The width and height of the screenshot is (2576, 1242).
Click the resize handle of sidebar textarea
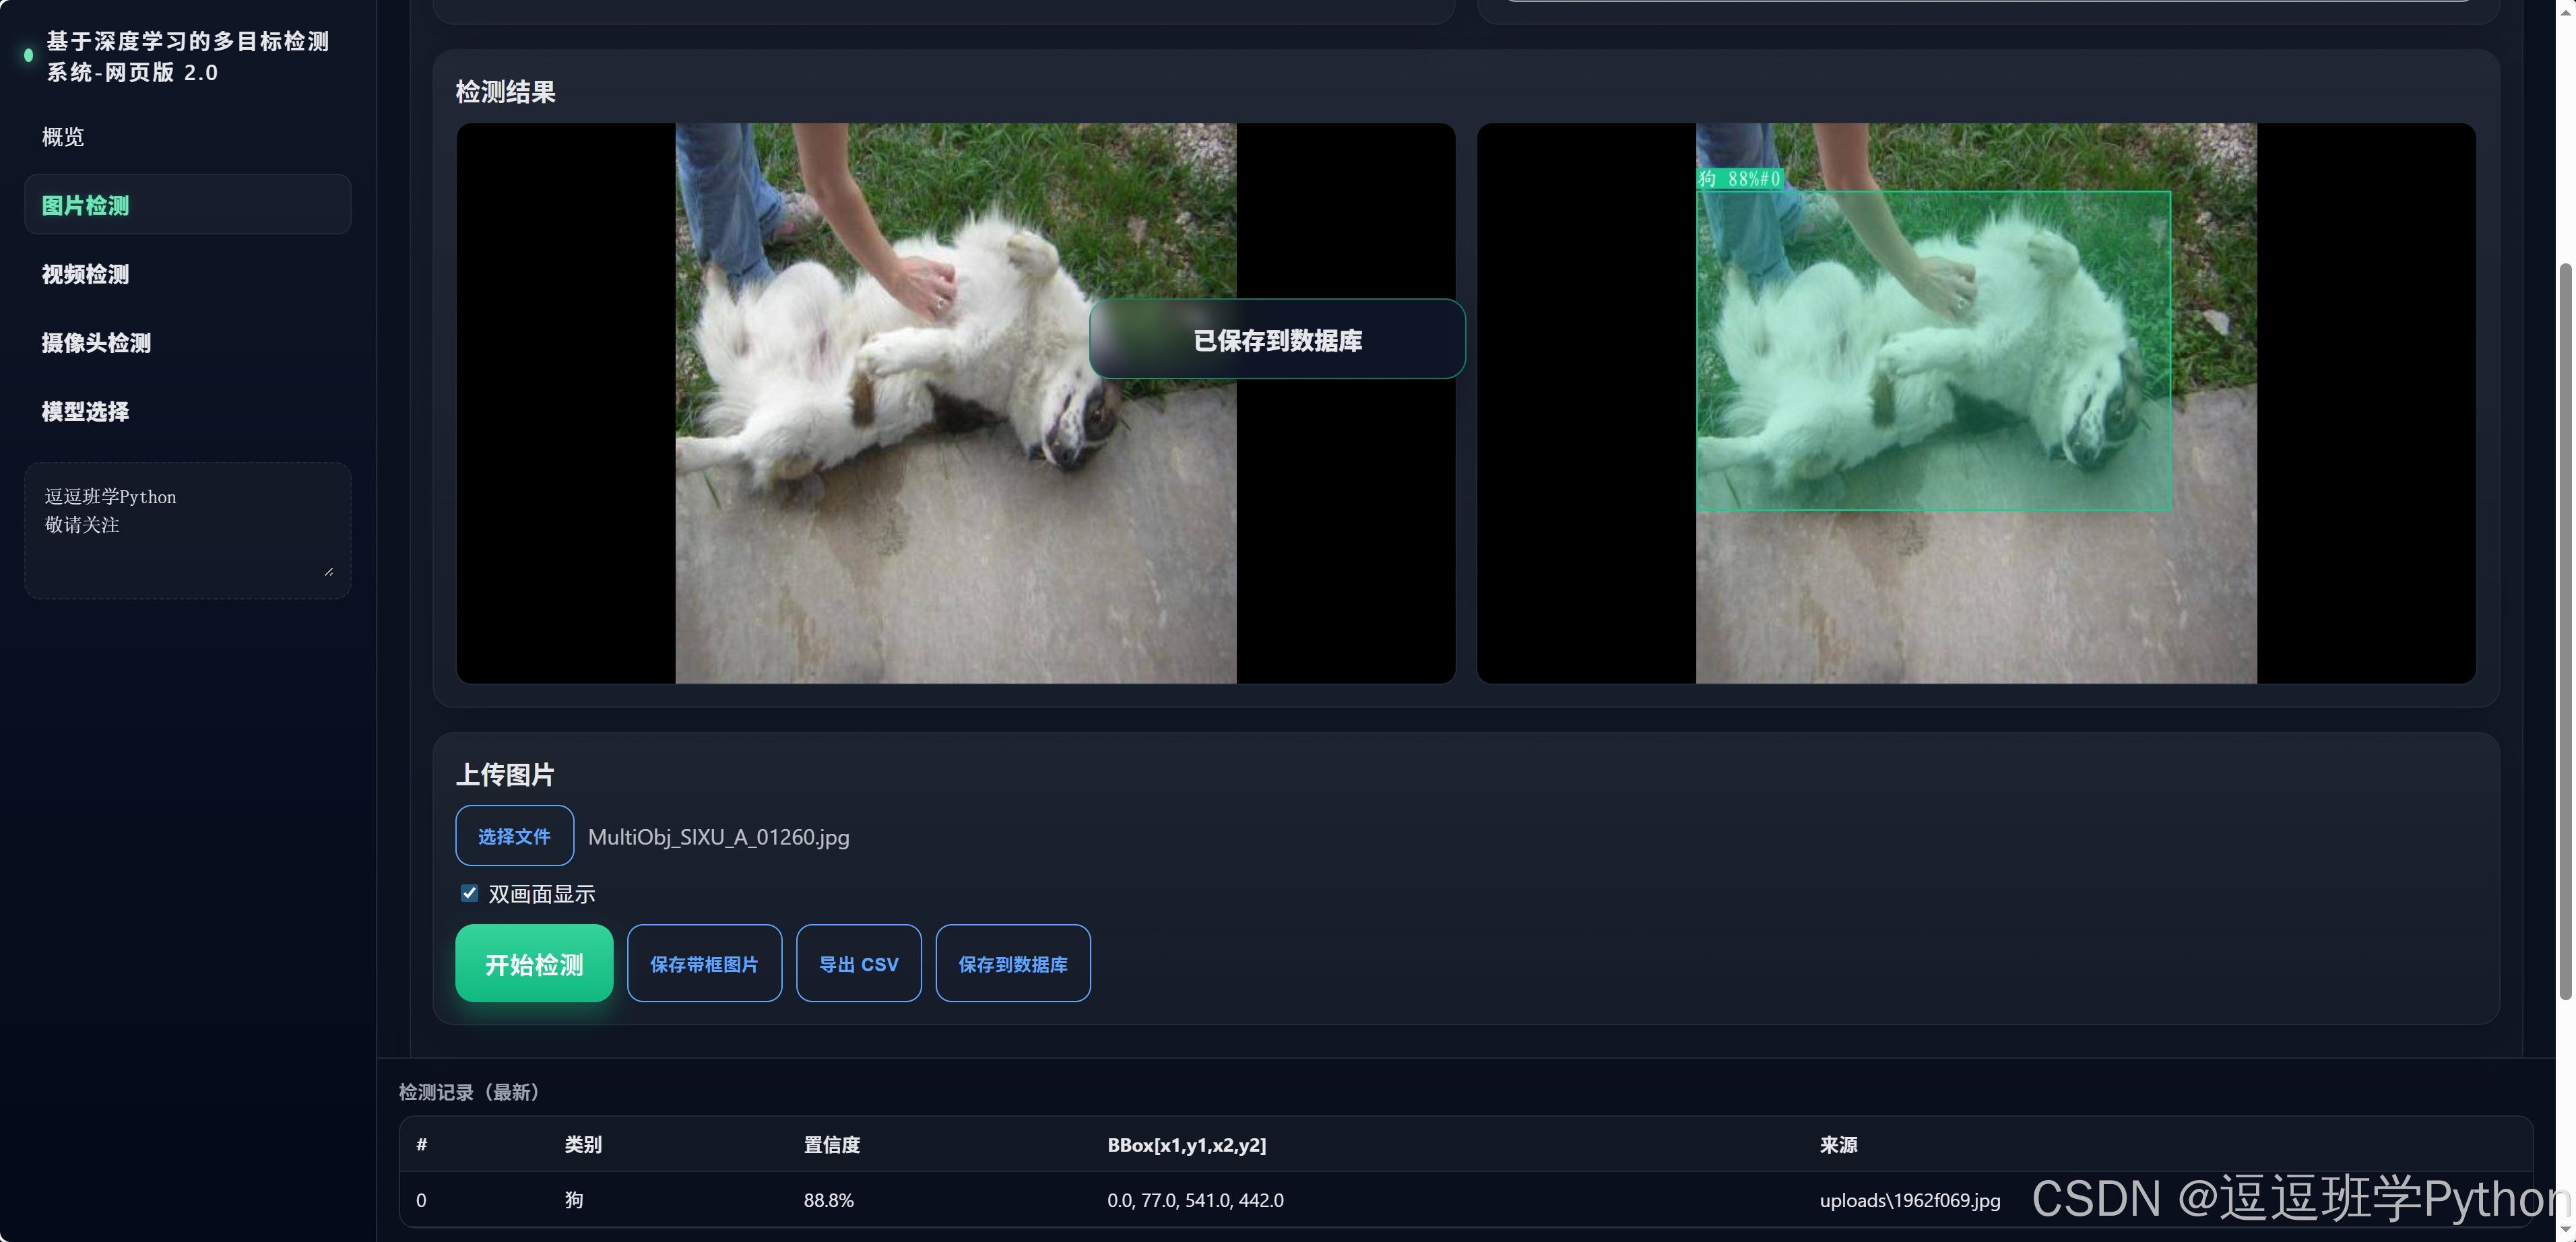point(329,571)
